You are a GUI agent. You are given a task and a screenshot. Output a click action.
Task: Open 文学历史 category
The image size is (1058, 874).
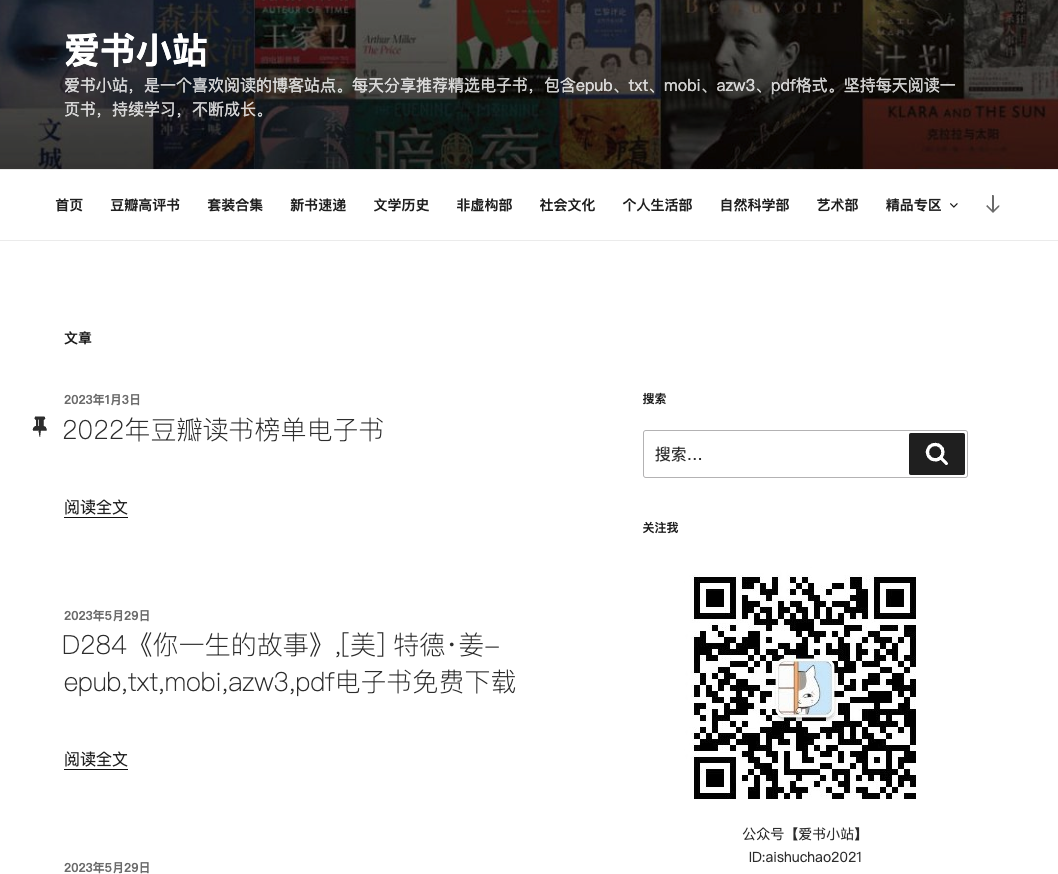[x=401, y=205]
